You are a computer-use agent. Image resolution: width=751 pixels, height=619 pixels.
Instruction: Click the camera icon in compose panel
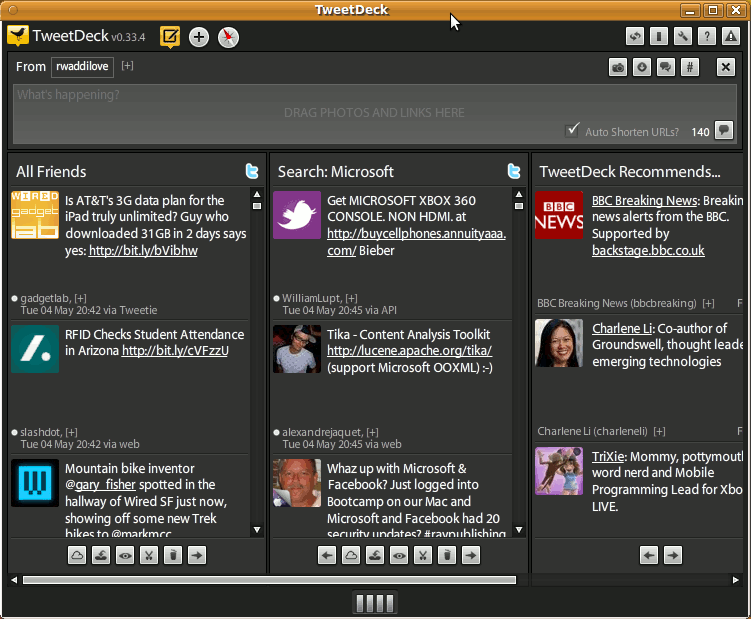(x=619, y=67)
